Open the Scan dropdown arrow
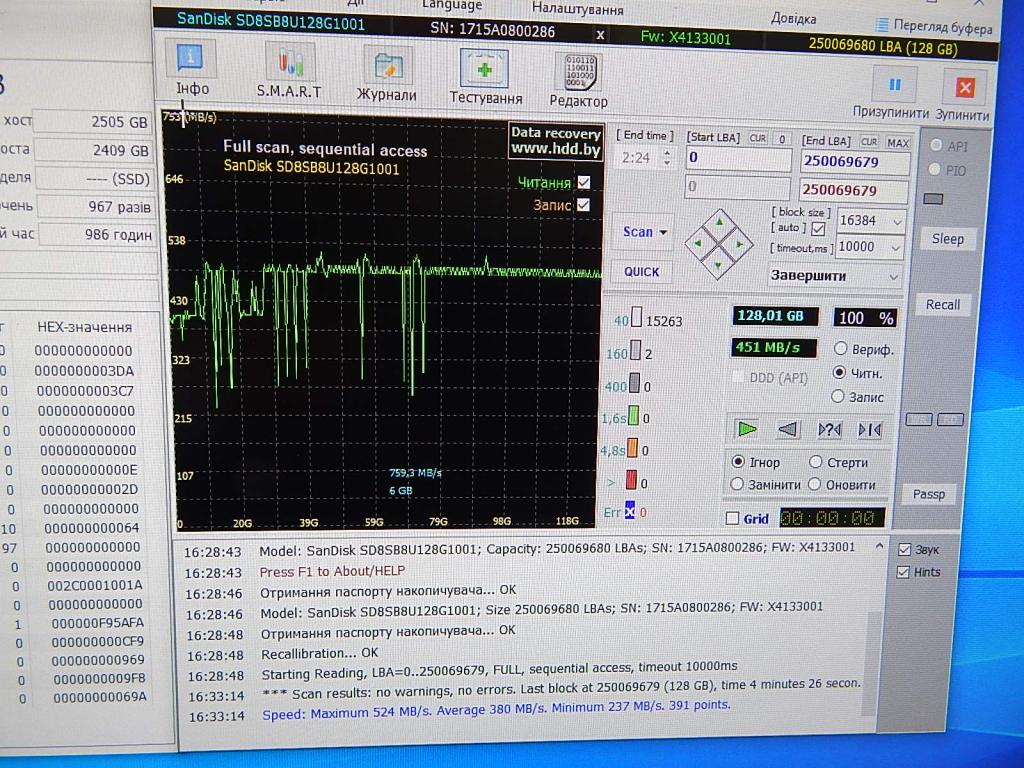Screen dimensions: 1024x768 click(x=664, y=232)
